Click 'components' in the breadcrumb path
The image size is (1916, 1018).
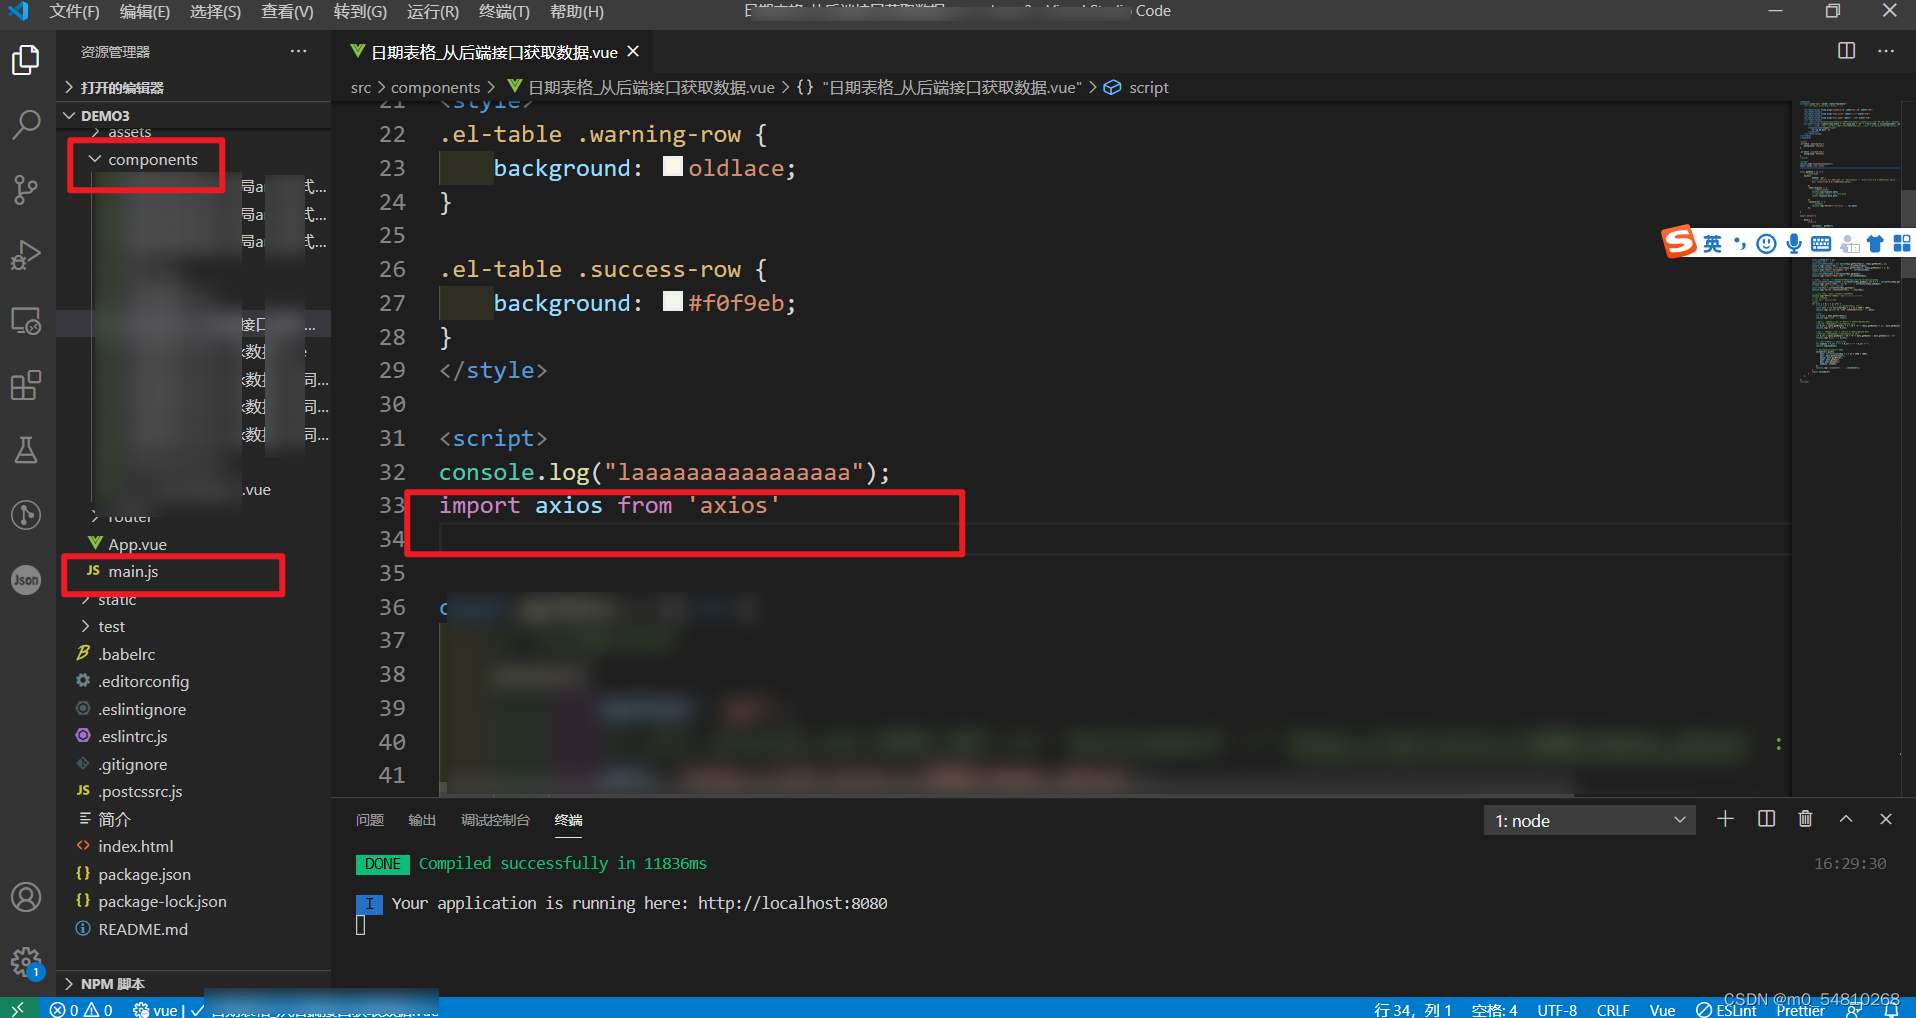(x=435, y=87)
